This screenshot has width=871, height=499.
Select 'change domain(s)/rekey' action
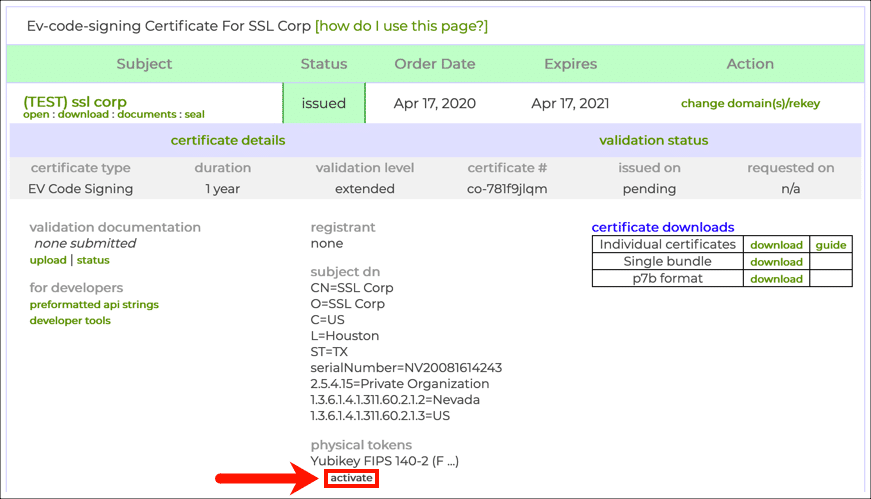[x=750, y=103]
